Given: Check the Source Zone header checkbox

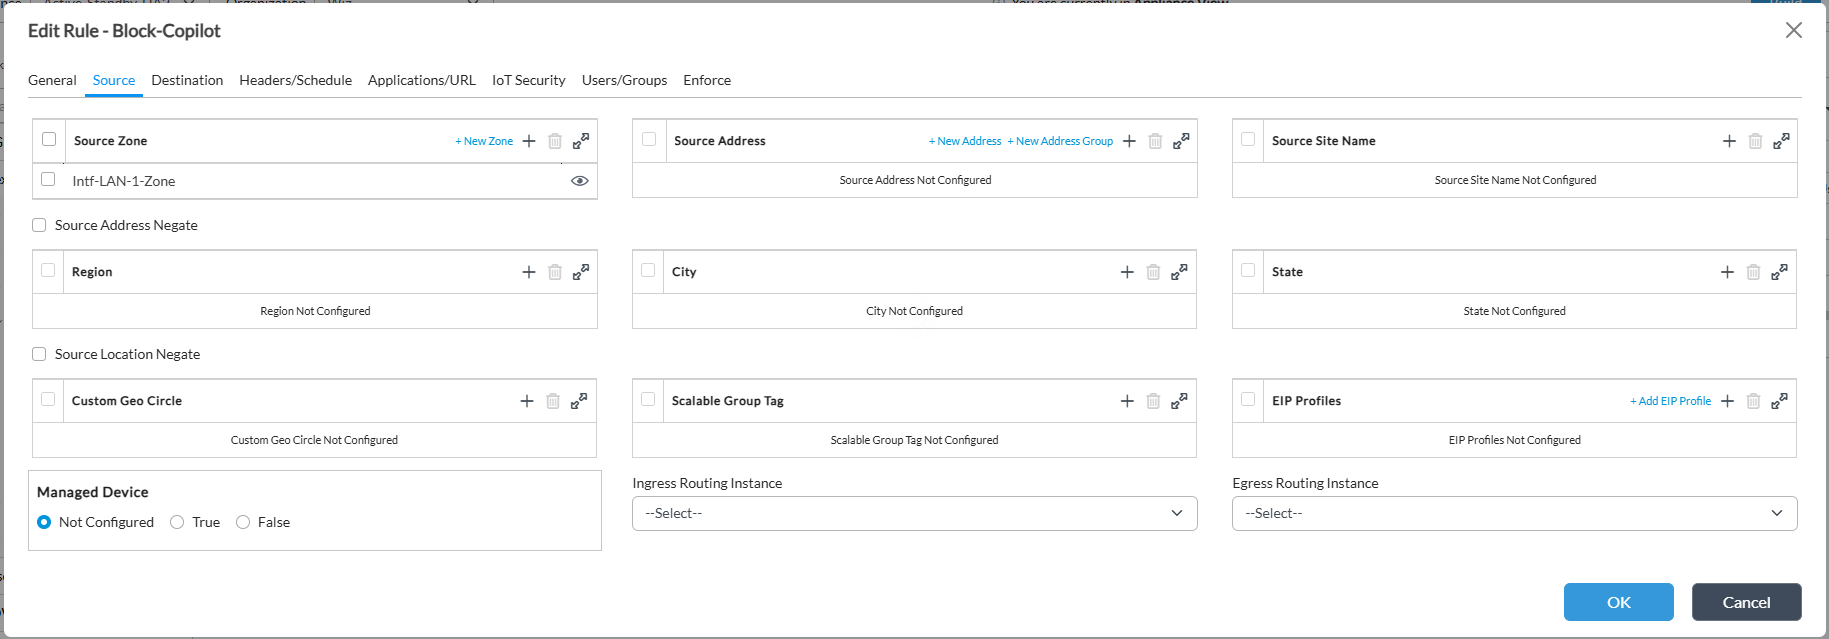Looking at the screenshot, I should 49,139.
